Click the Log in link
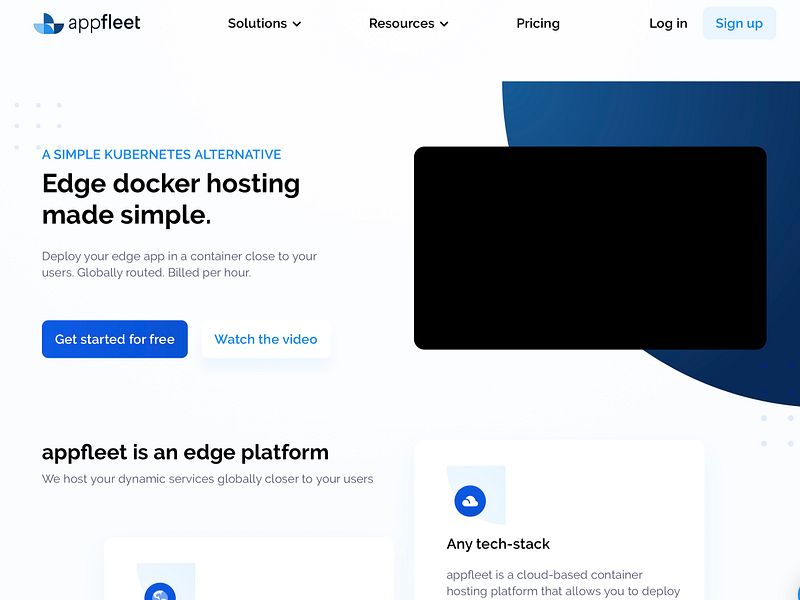 click(x=668, y=23)
